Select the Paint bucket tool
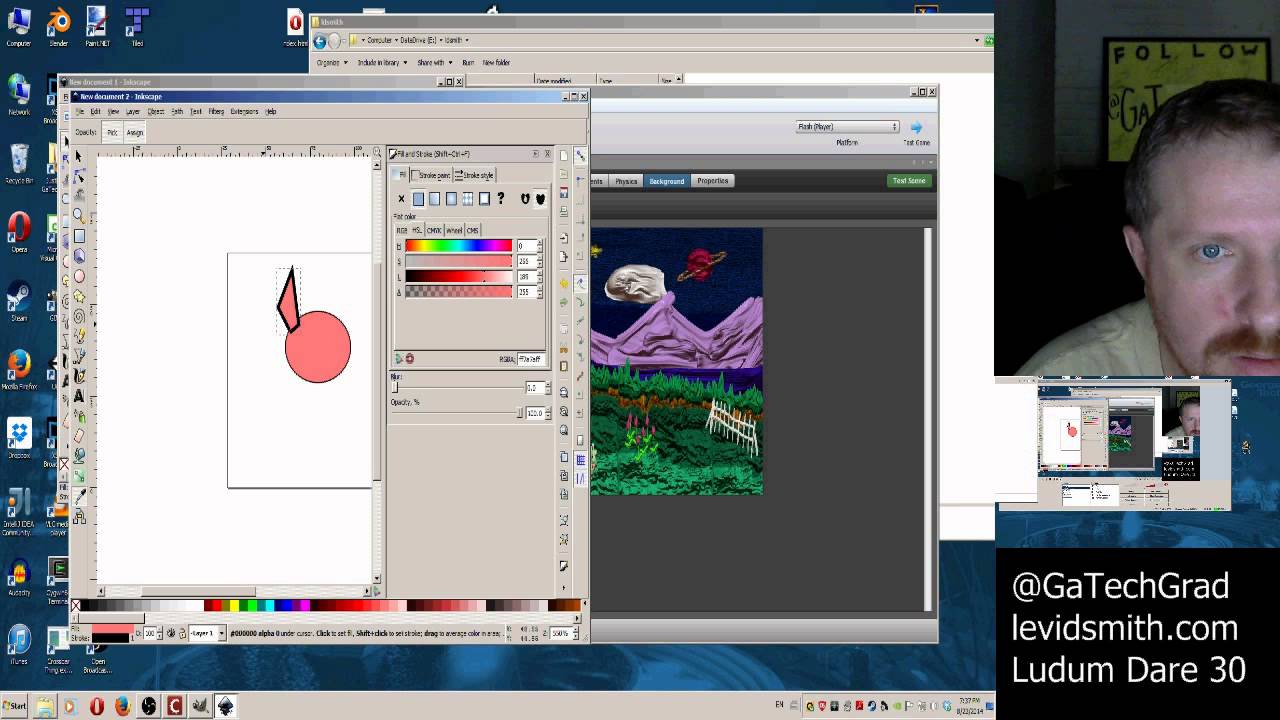Image resolution: width=1280 pixels, height=720 pixels. 79,456
